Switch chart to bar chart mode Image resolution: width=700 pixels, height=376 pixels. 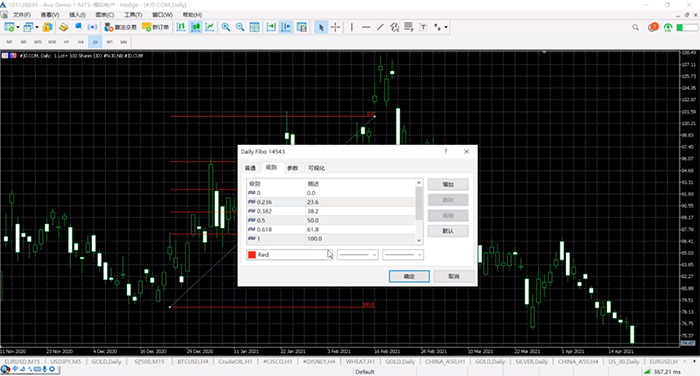tap(181, 27)
